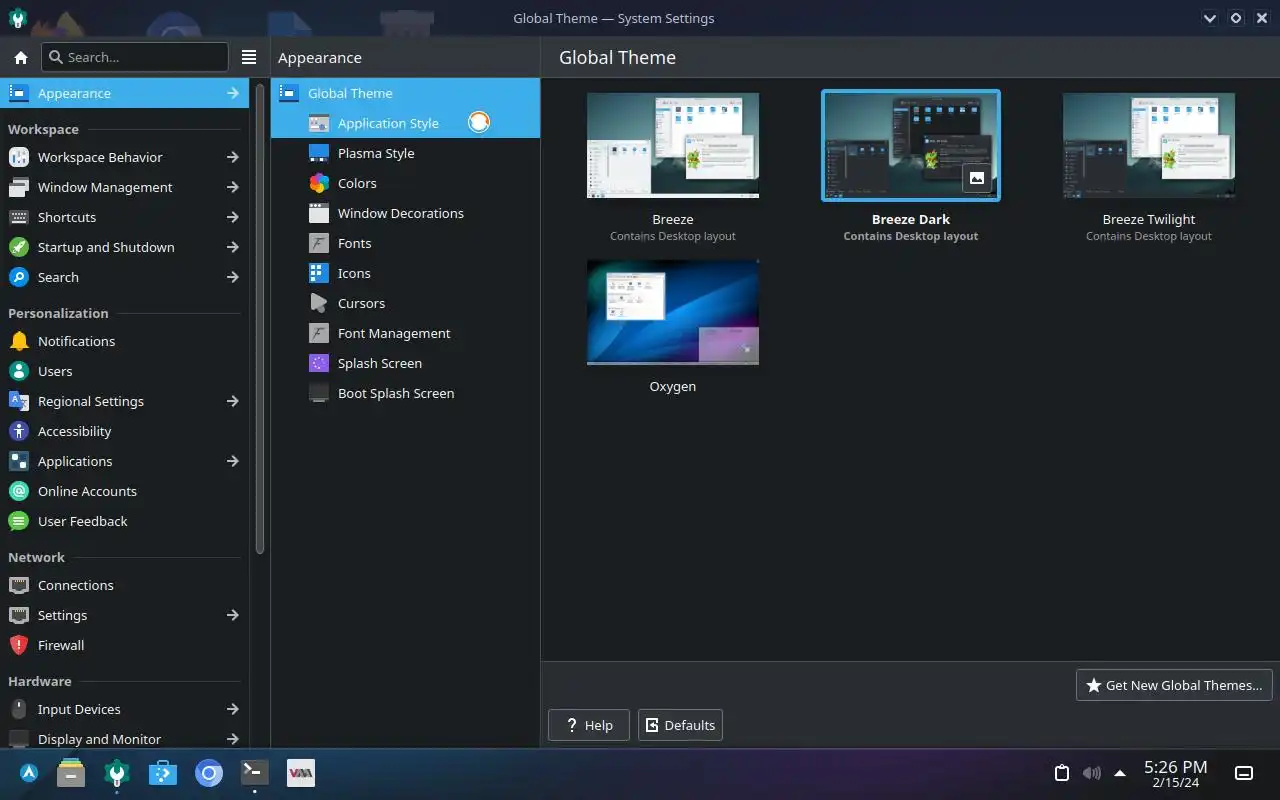Open the Discover store in the taskbar
This screenshot has width=1280, height=800.
click(163, 772)
